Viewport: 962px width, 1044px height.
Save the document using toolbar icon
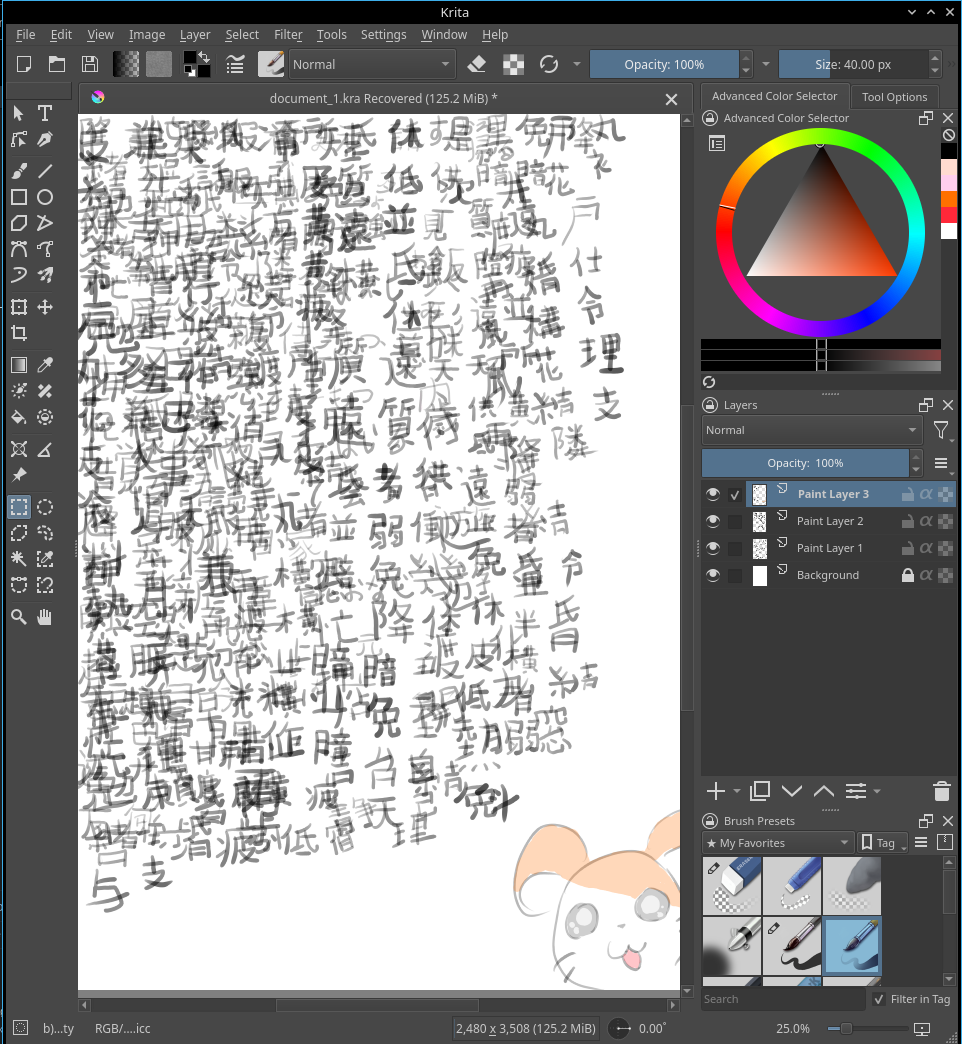point(90,64)
